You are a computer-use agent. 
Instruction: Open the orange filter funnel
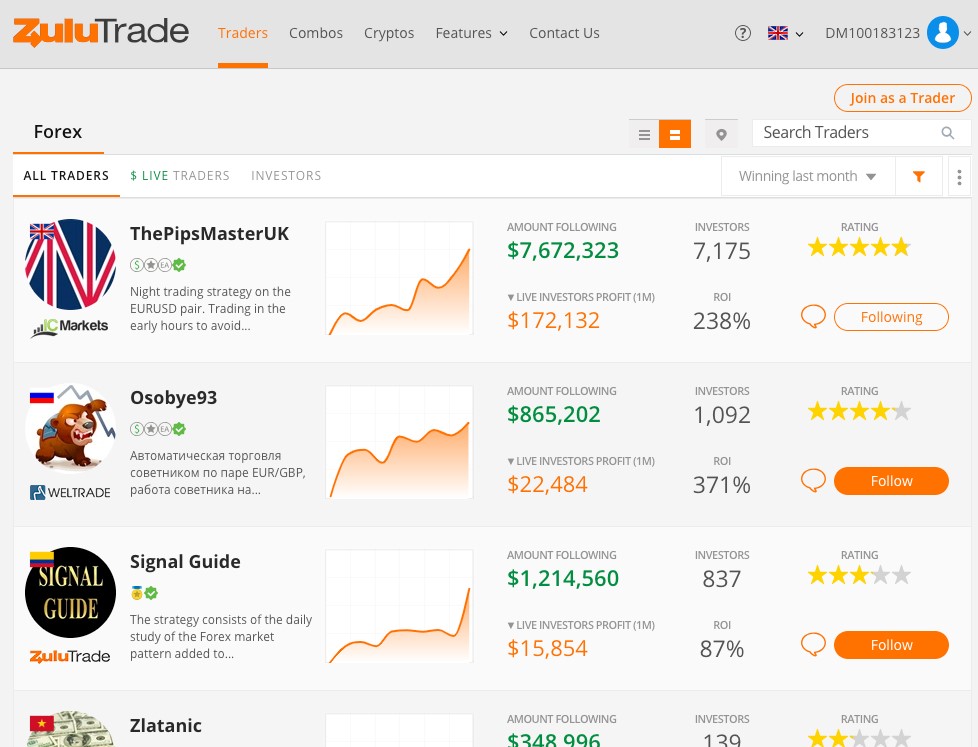click(918, 176)
